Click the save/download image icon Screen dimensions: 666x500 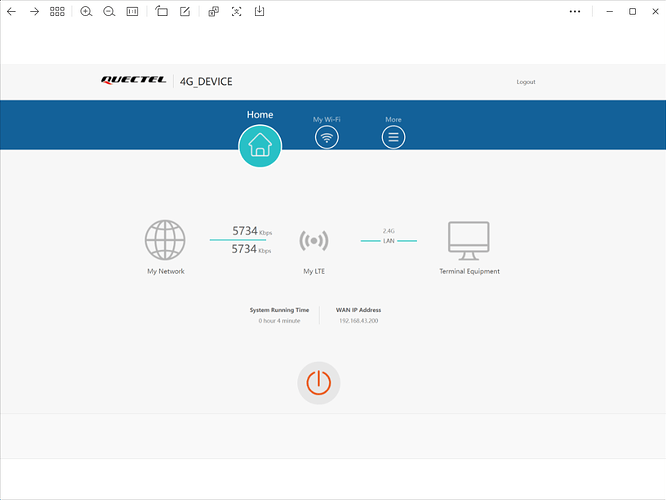[260, 11]
